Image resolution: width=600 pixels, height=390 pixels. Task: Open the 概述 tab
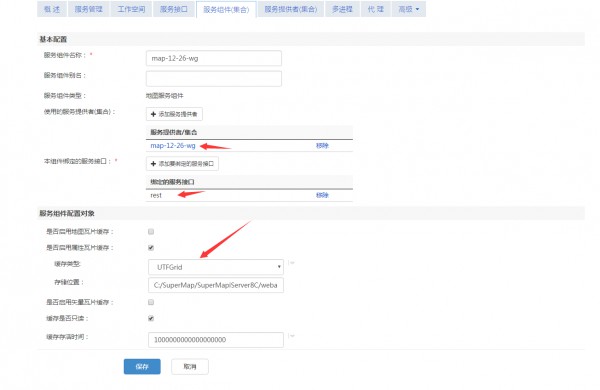[52, 9]
